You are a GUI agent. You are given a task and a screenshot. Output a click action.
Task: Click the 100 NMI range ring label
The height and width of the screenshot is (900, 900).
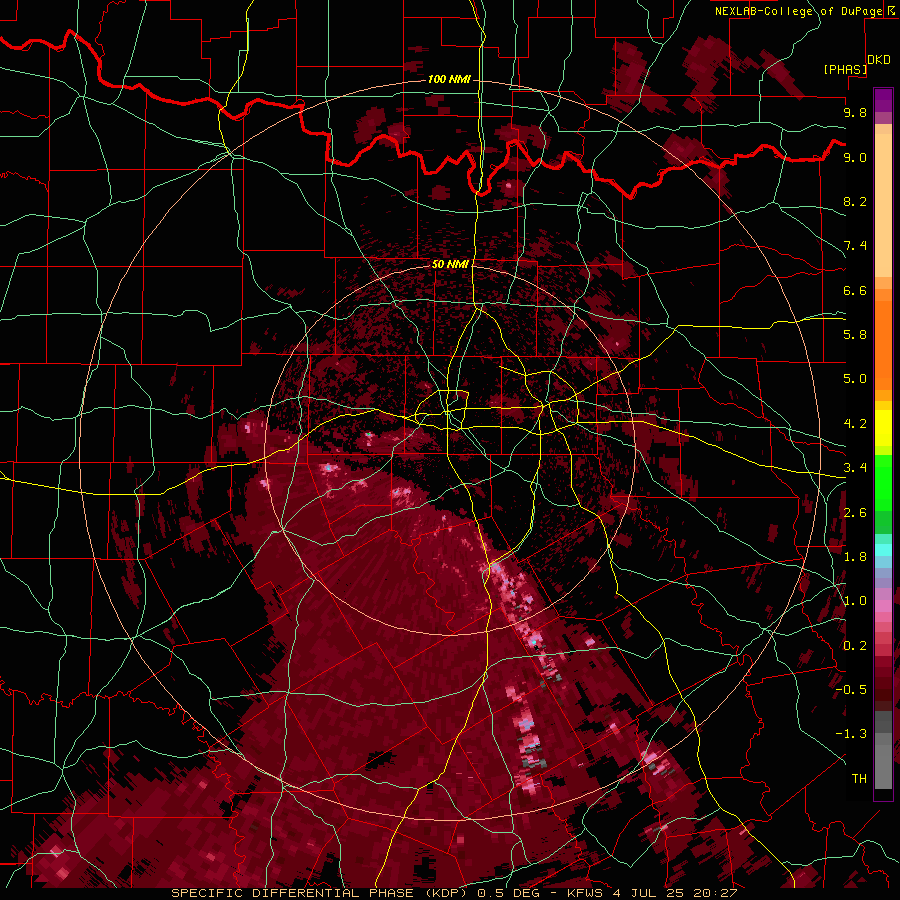point(449,79)
